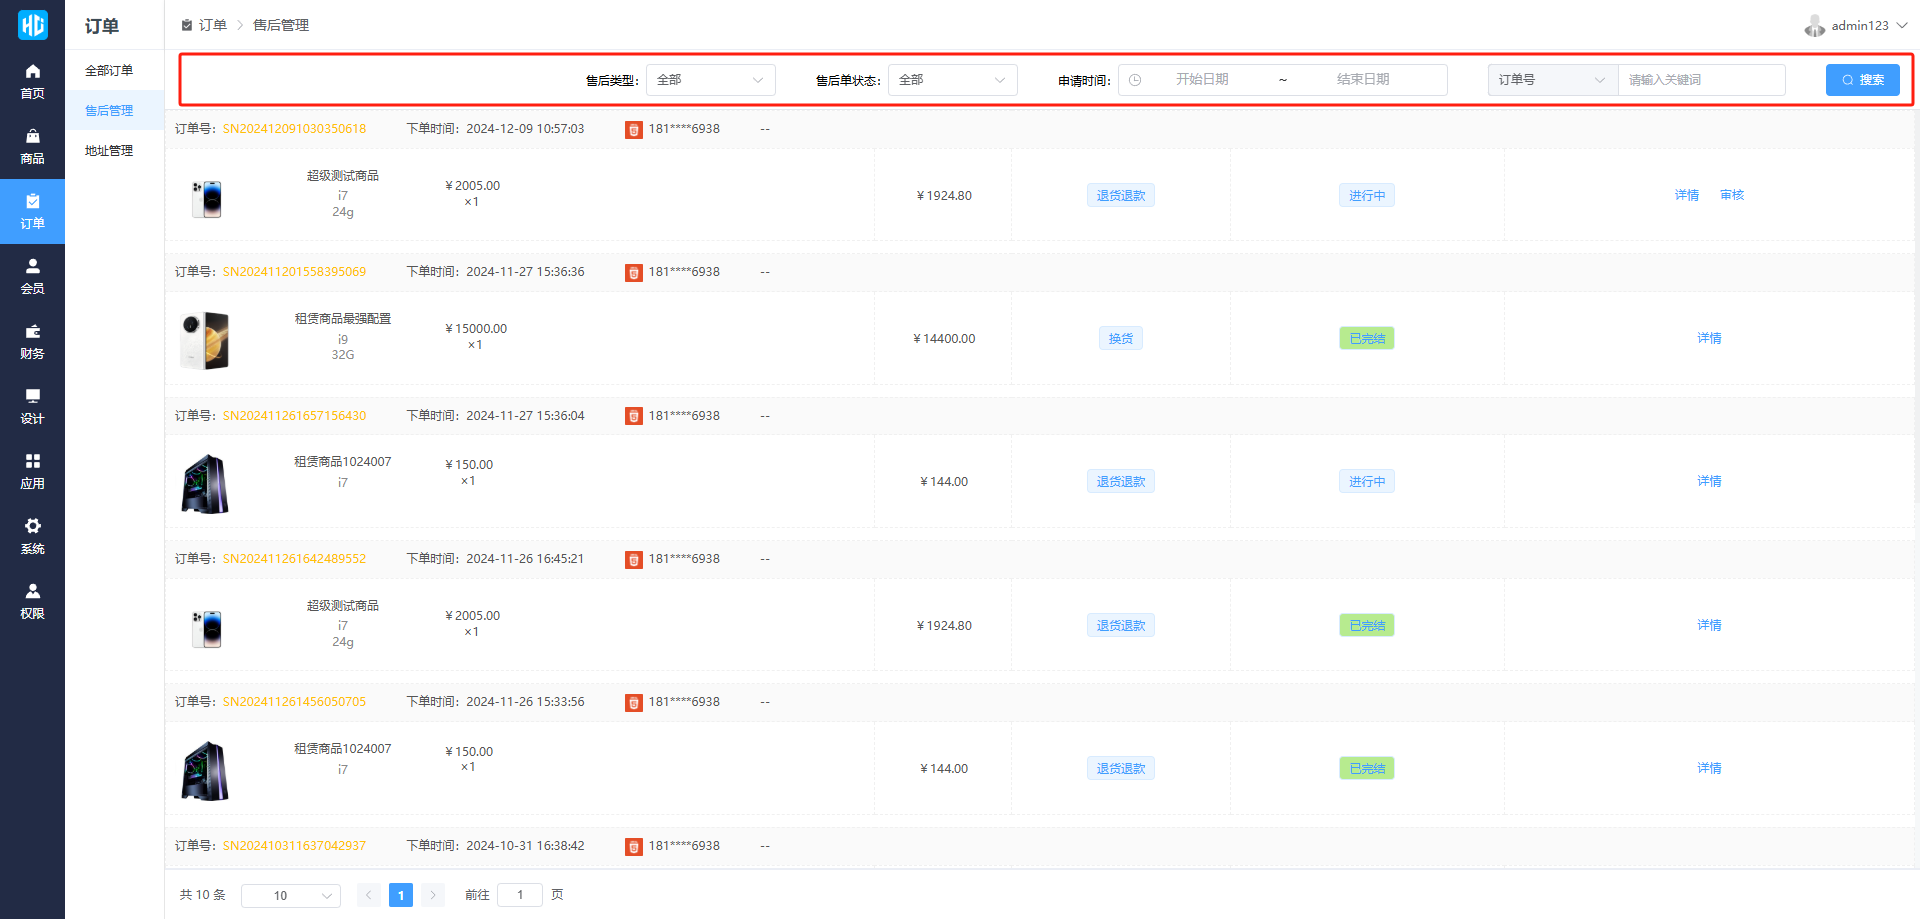Open the page size selector showing 10
This screenshot has height=919, width=1920.
pyautogui.click(x=290, y=895)
